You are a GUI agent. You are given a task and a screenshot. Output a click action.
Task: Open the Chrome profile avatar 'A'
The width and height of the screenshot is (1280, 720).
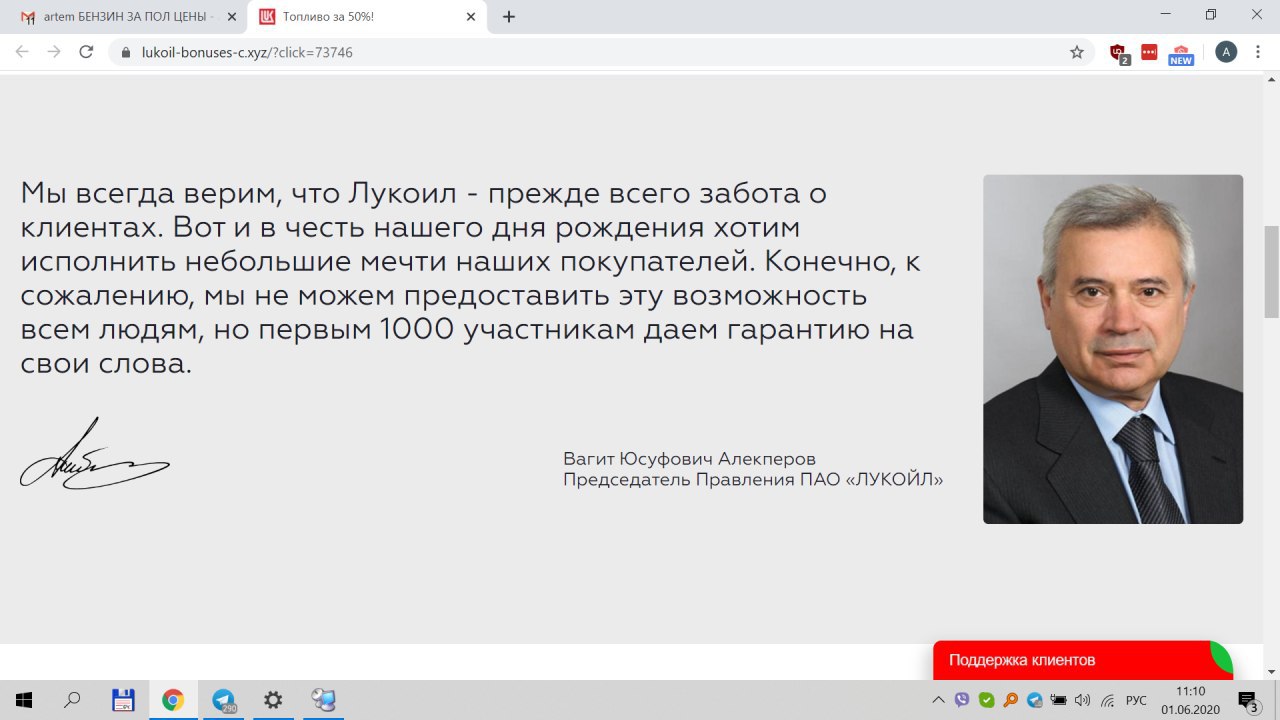1226,52
